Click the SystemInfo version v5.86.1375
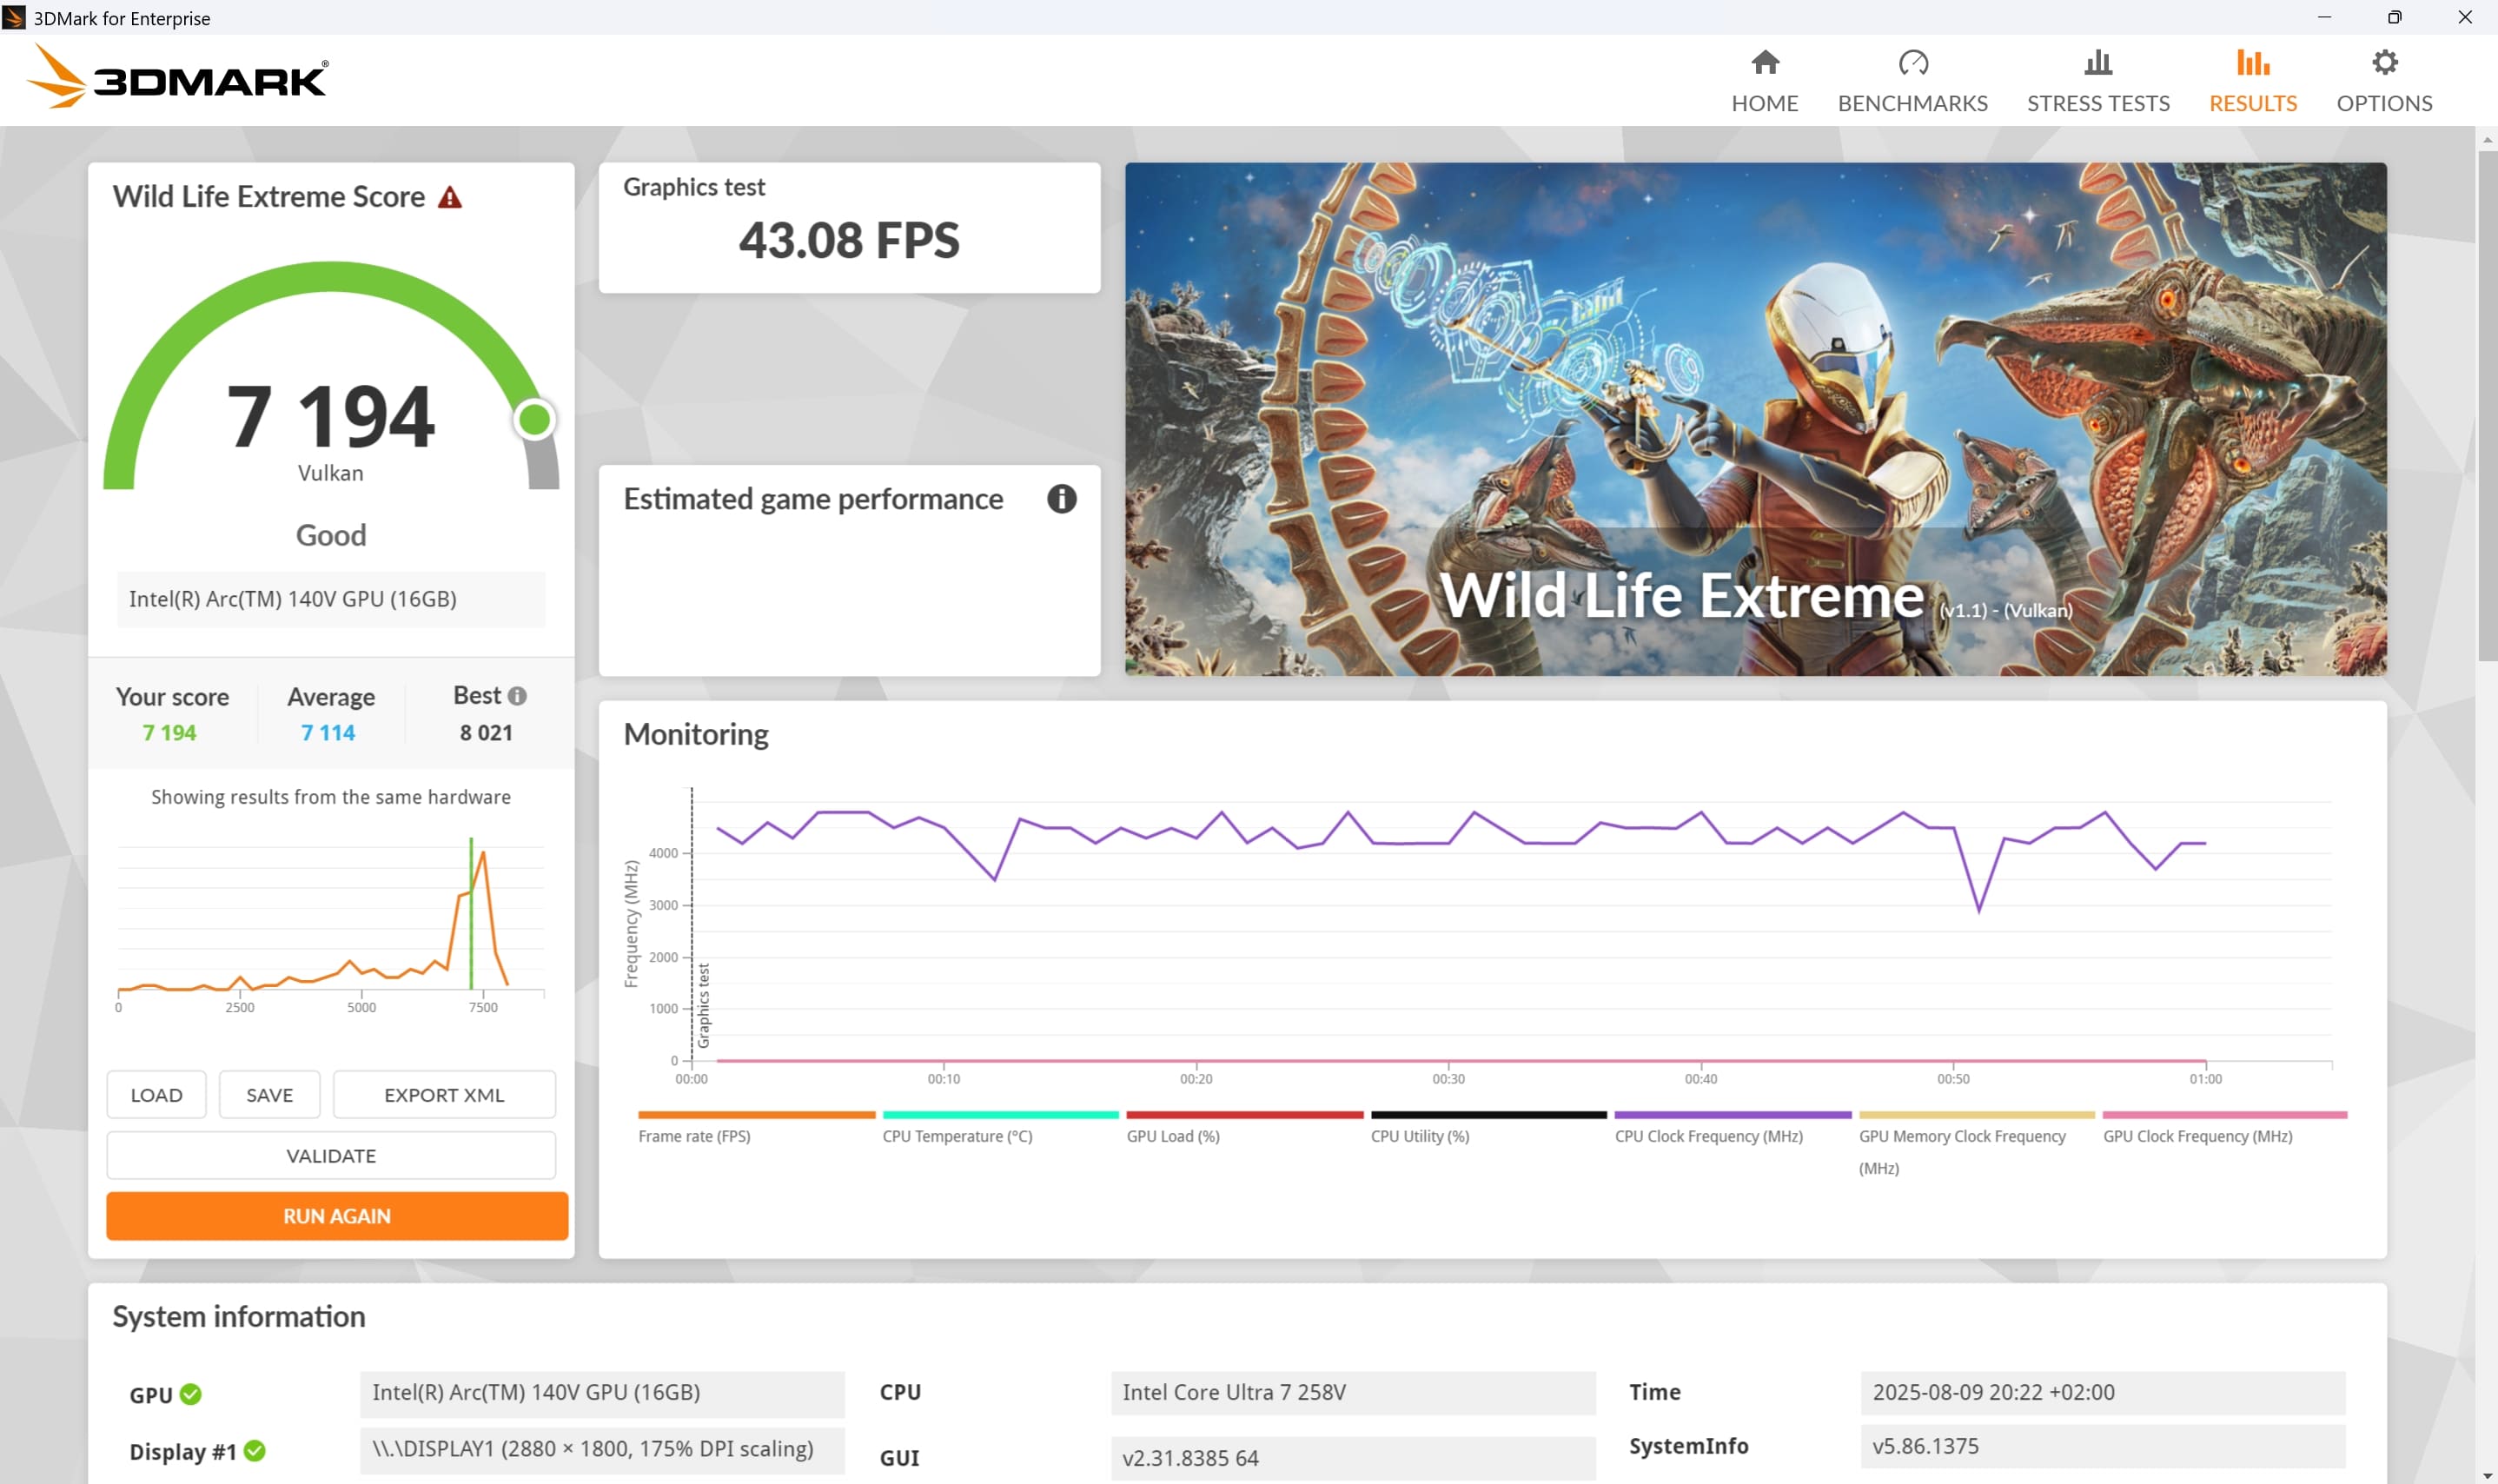This screenshot has width=2498, height=1484. [x=2102, y=1447]
